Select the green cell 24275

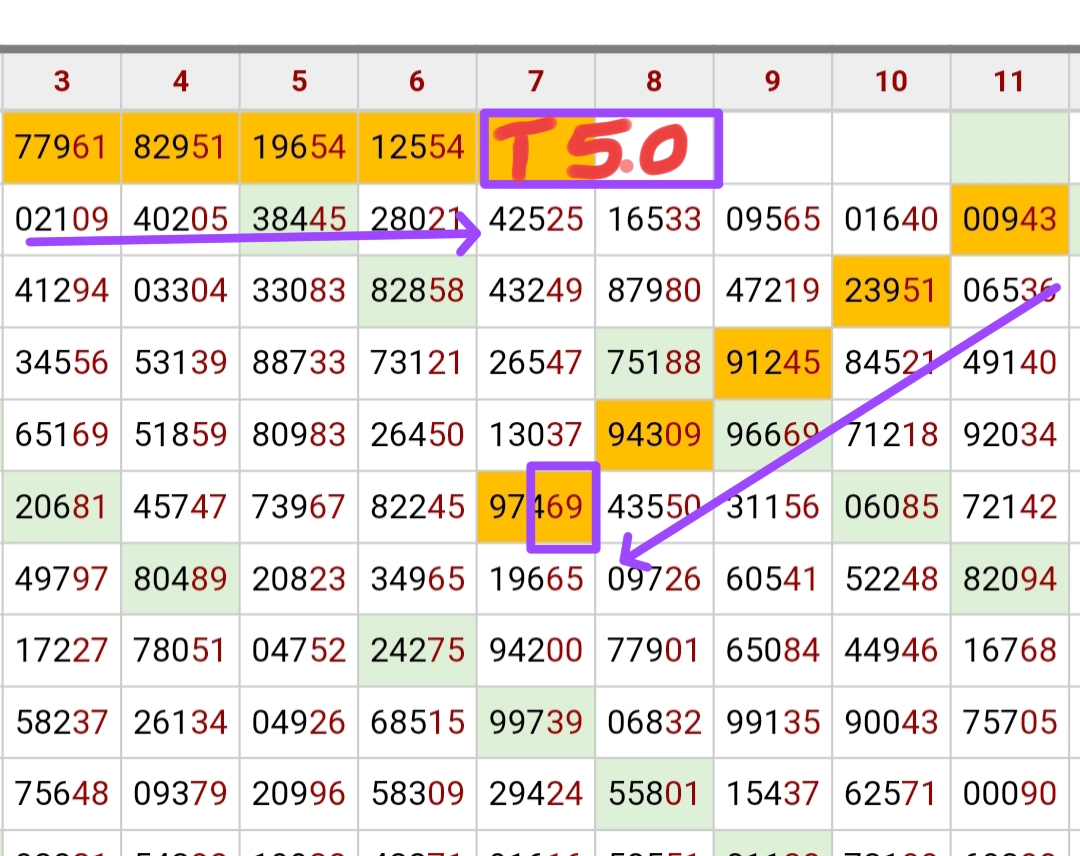coord(417,650)
